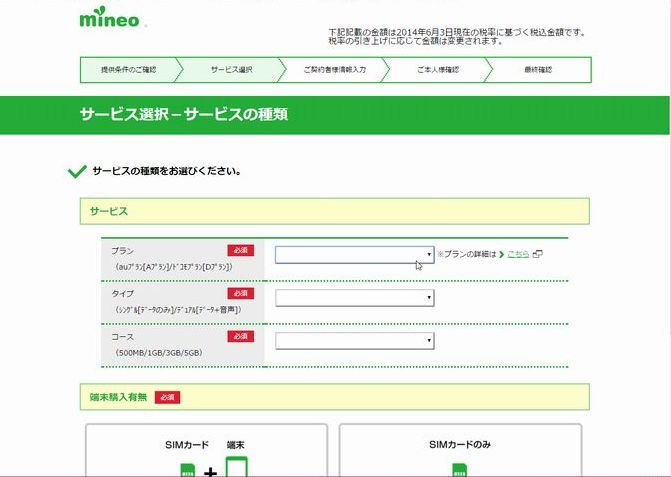Click the green checkmark icon beside サービスの種類
Screen dimensions: 671x477
tap(77, 171)
